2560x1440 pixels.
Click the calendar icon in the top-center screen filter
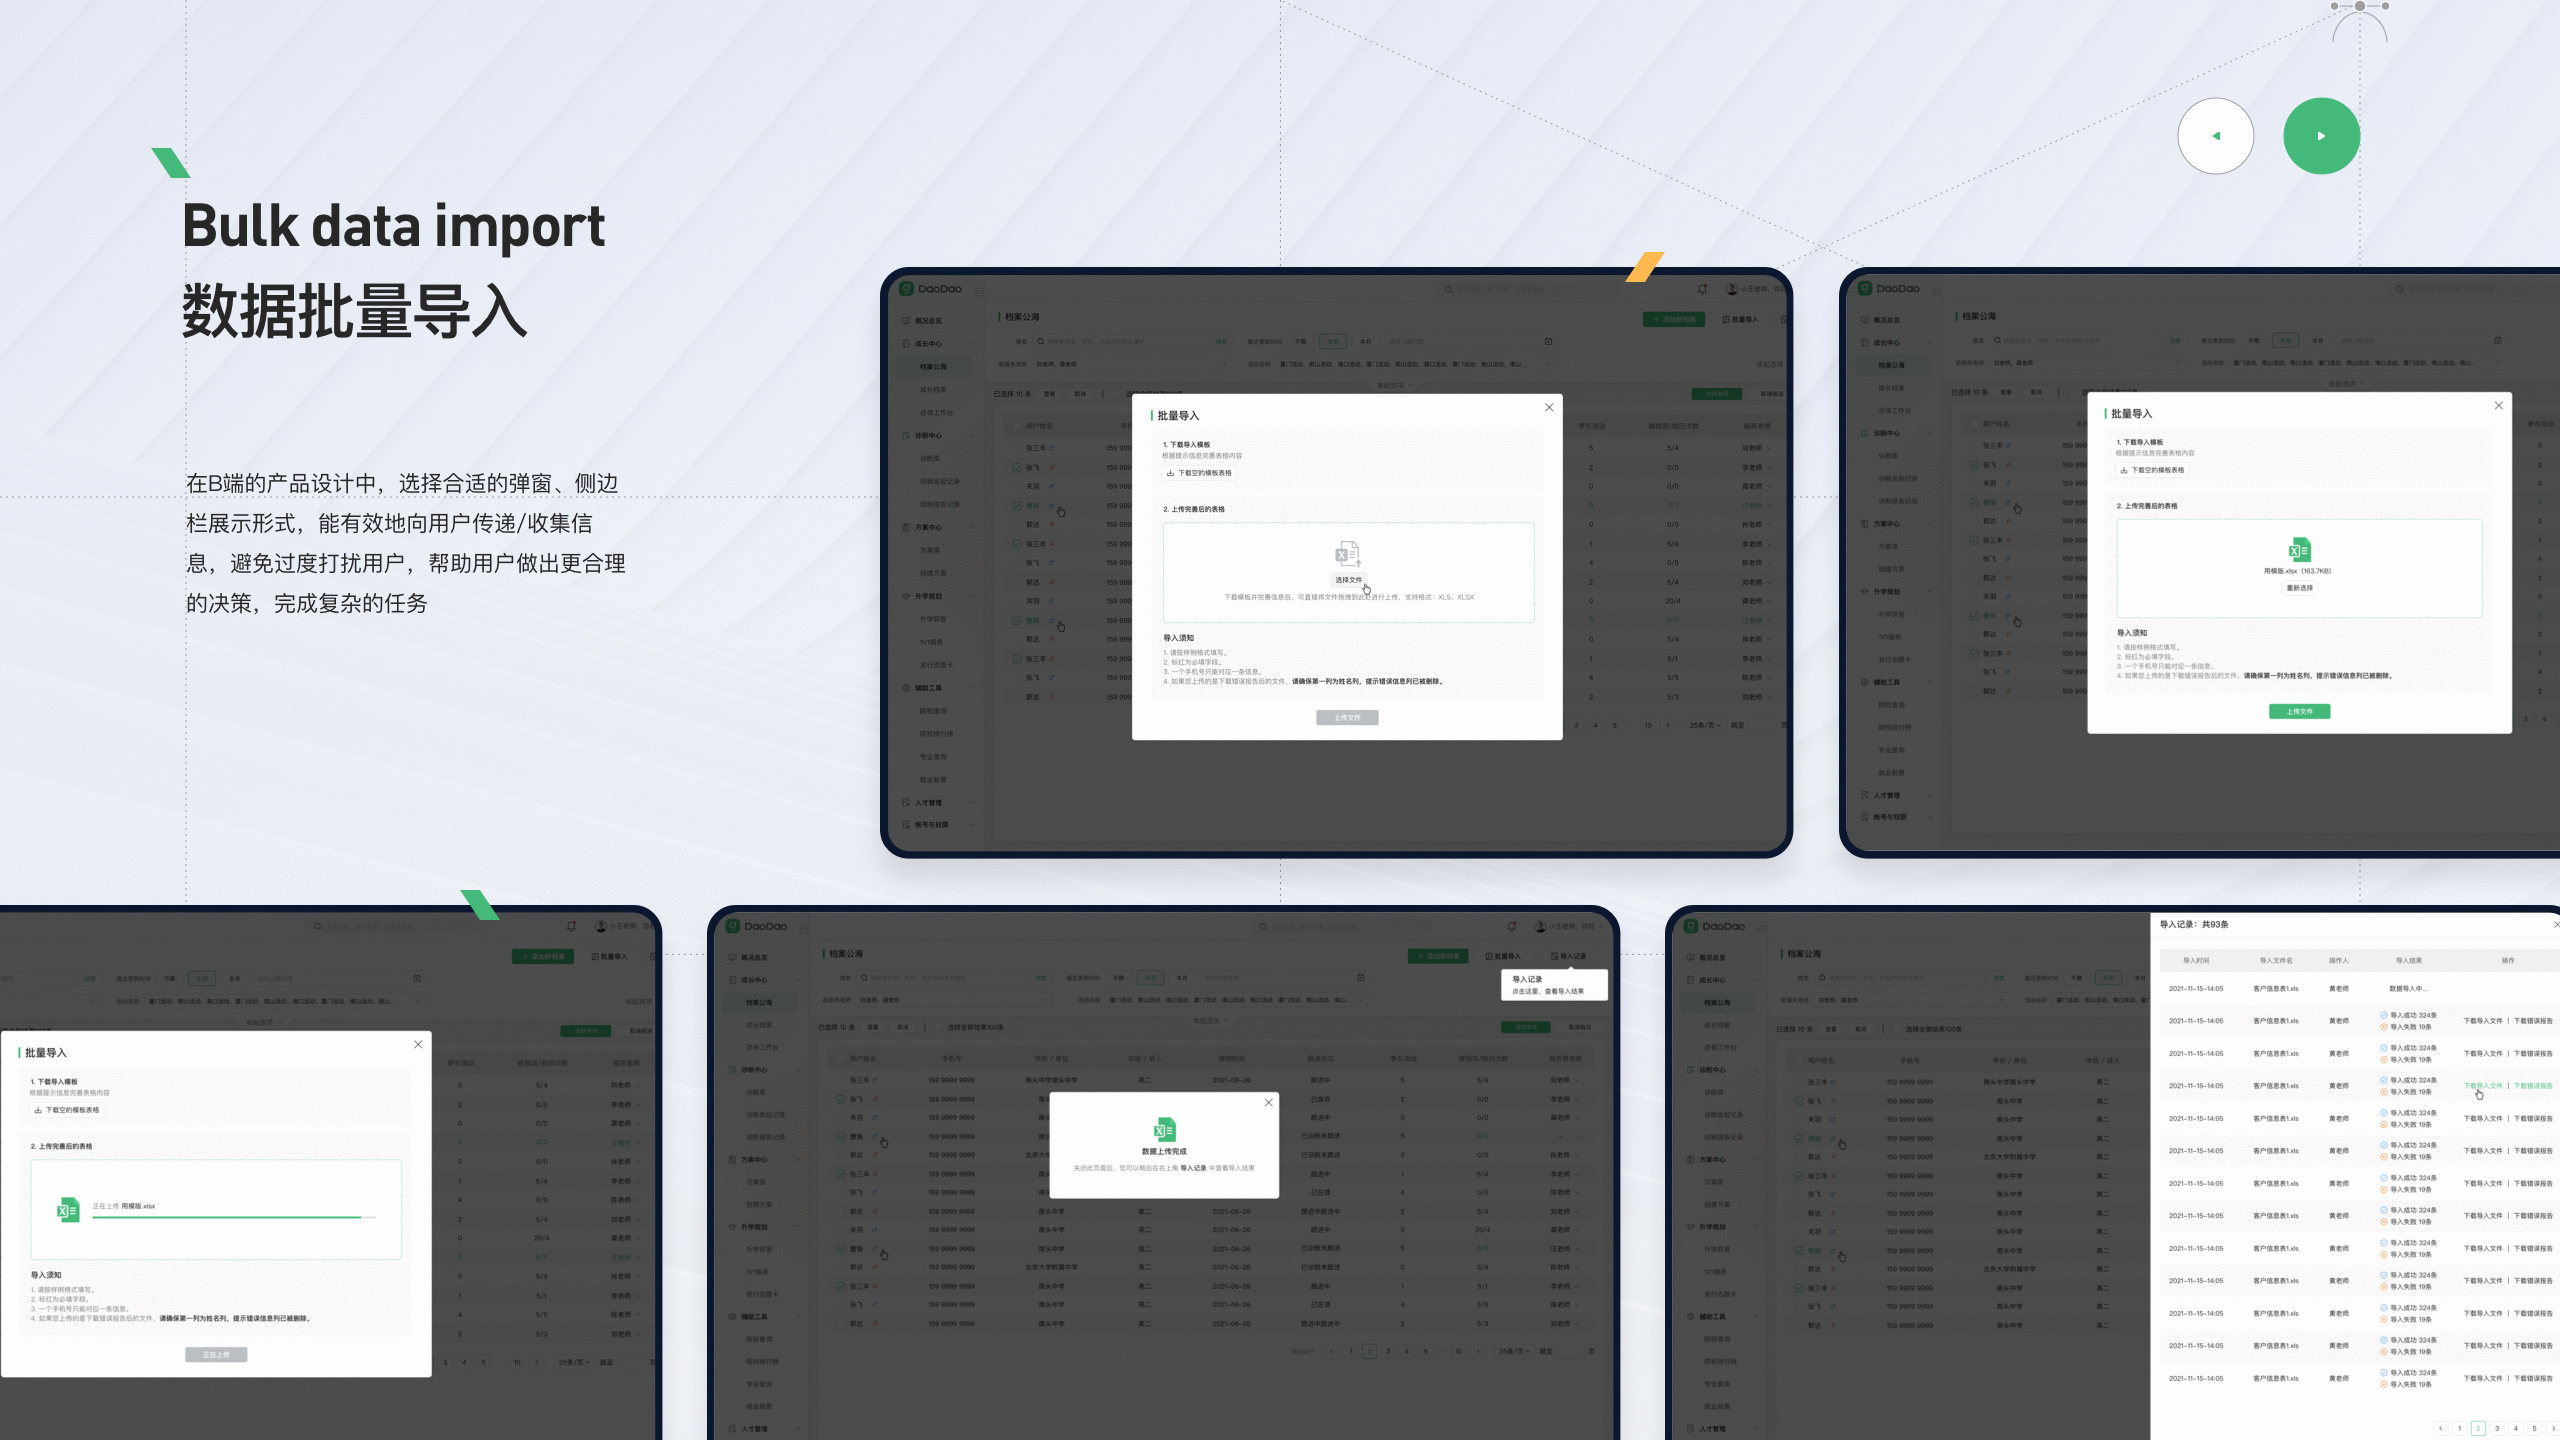pos(1548,342)
